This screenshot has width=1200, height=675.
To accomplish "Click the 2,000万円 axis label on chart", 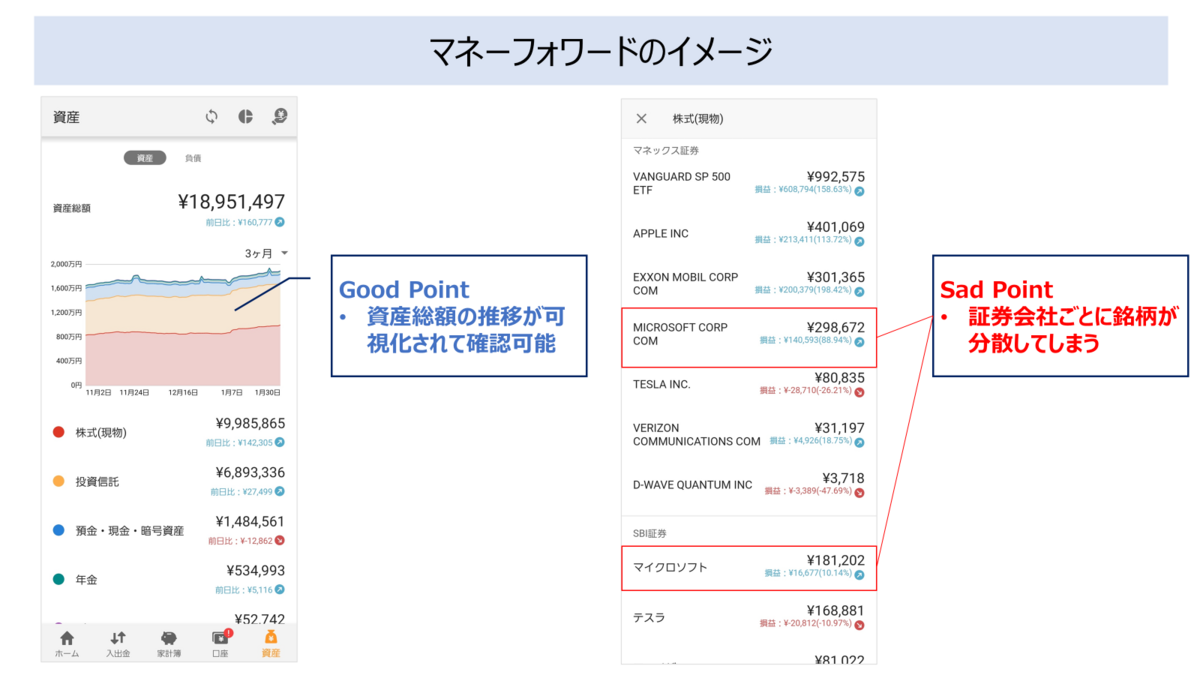I will [67, 264].
